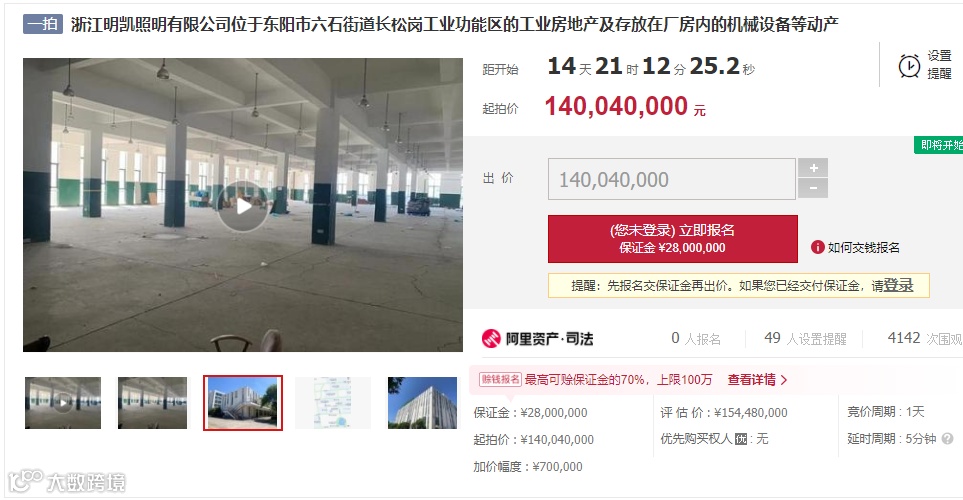Image resolution: width=963 pixels, height=500 pixels.
Task: Select the second warehouse interior thumbnail
Action: (x=152, y=403)
